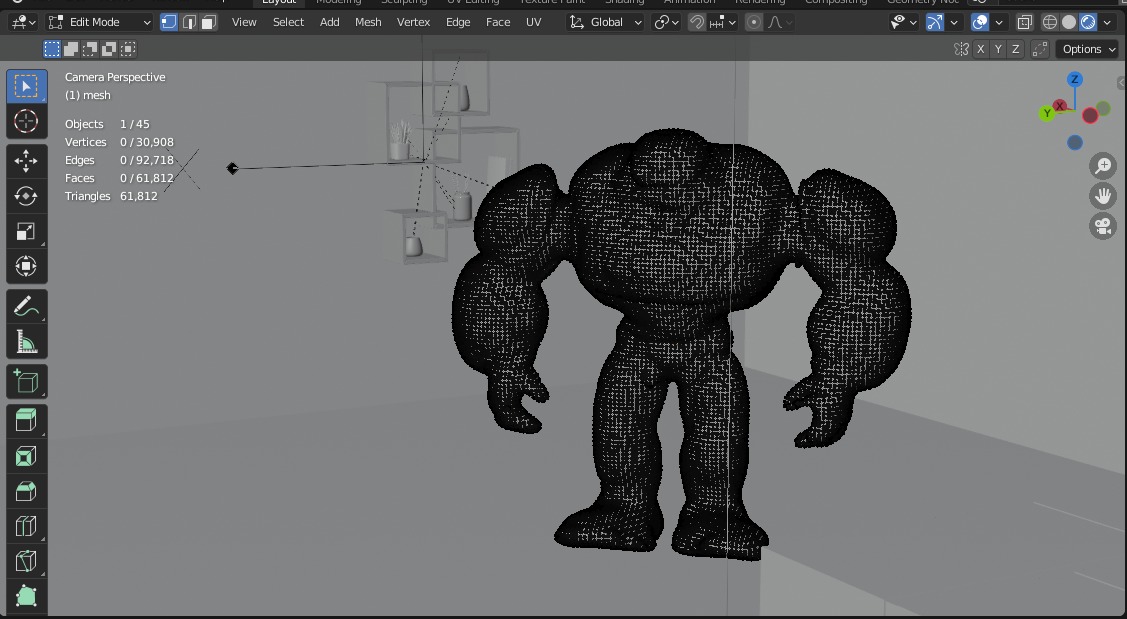
Task: Pick the Rotate tool
Action: pyautogui.click(x=27, y=196)
